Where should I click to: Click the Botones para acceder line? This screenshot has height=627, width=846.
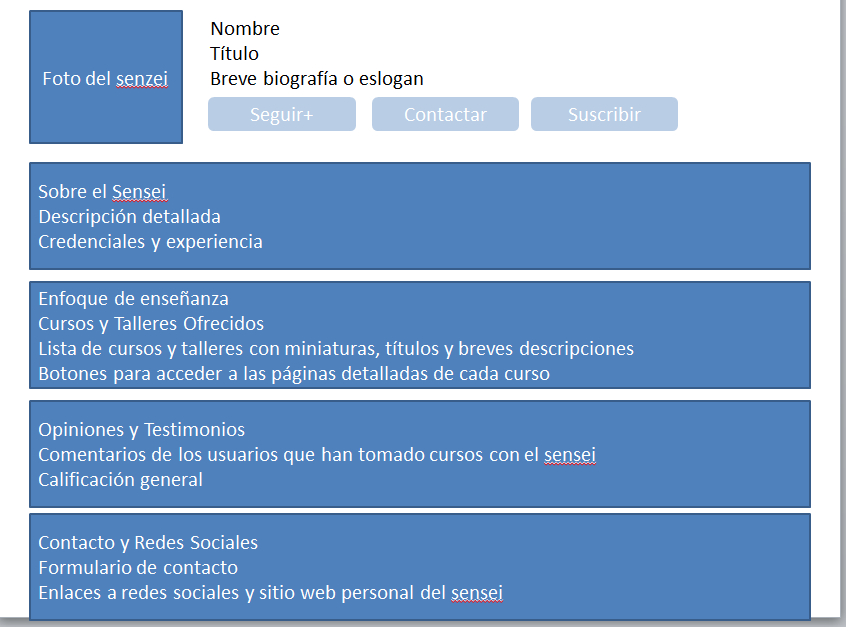pos(294,374)
